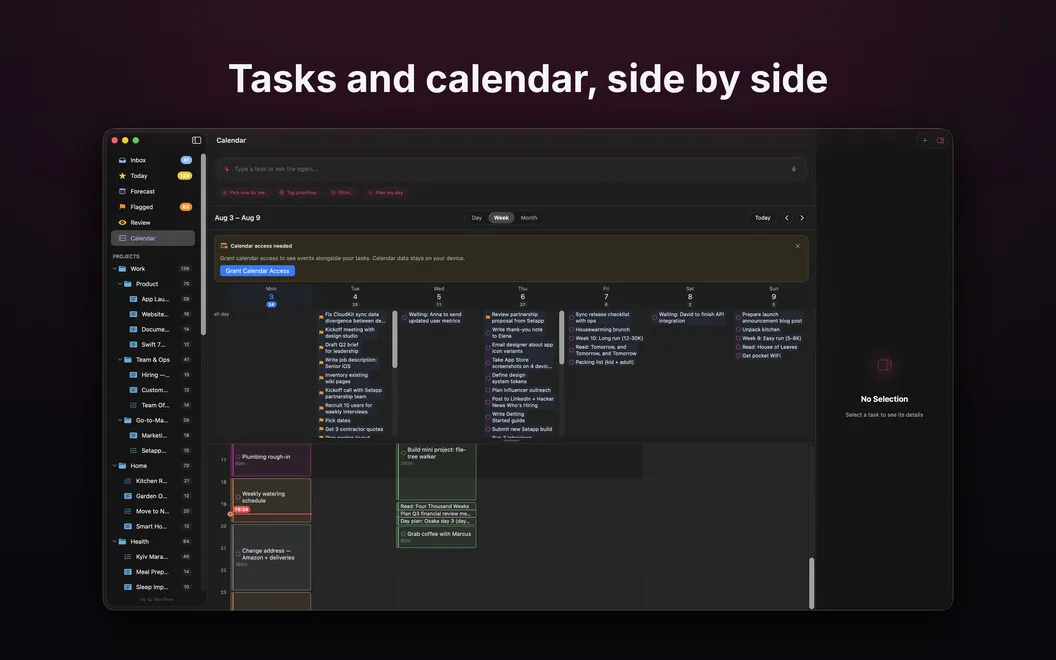
Task: Click the microphone icon in task field
Action: click(794, 169)
